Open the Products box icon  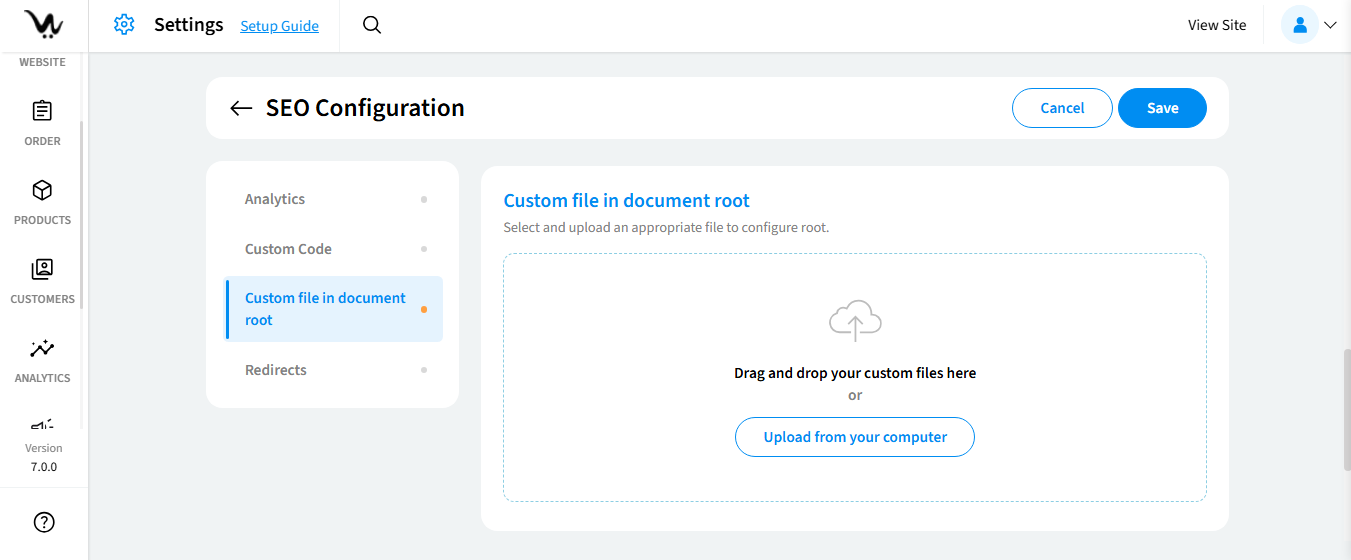[42, 190]
